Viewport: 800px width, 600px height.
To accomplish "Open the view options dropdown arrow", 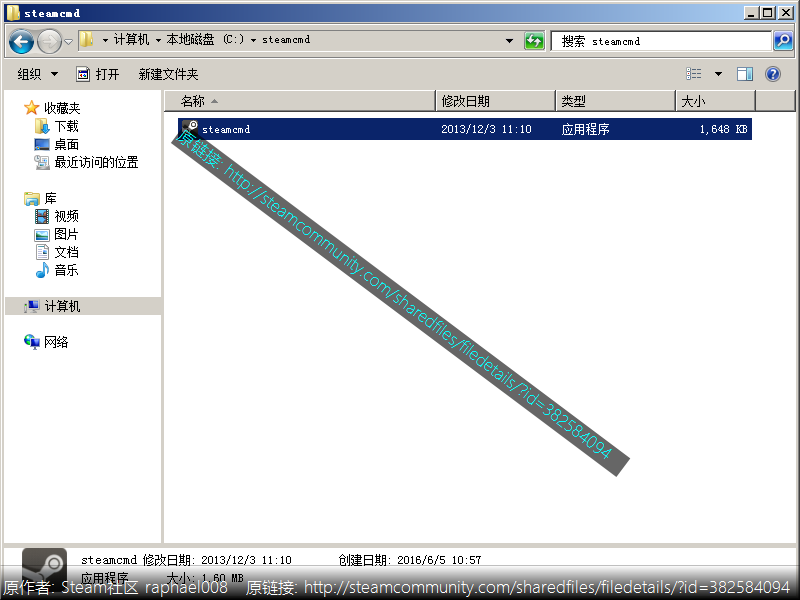I will (x=718, y=74).
